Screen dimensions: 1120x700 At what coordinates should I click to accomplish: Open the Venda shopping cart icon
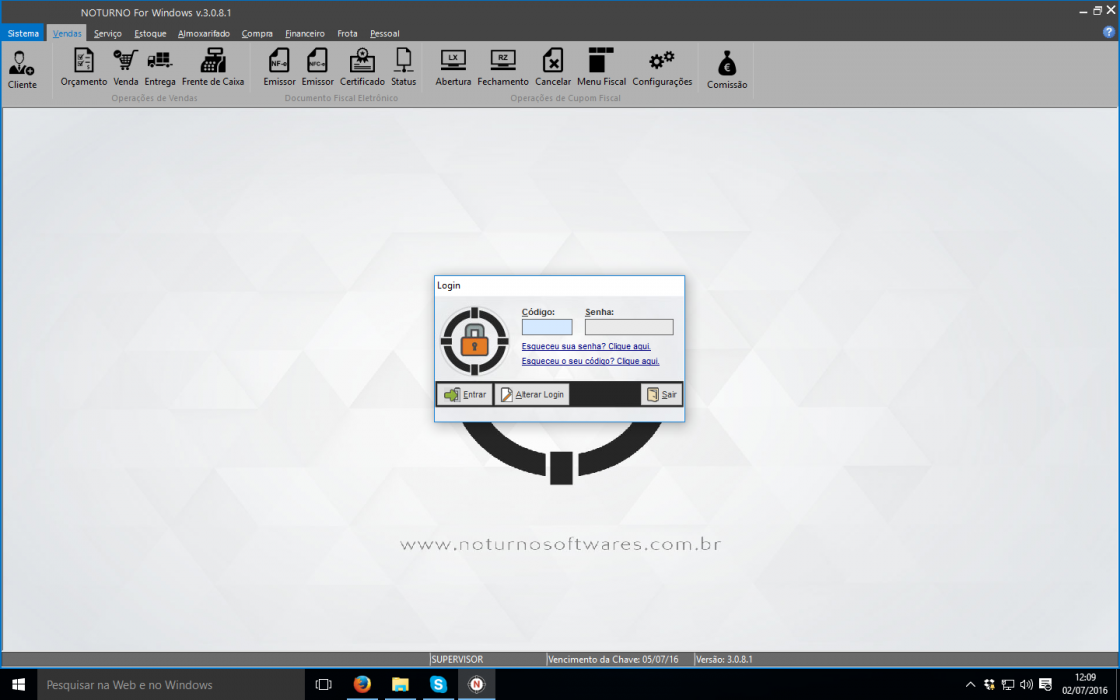(126, 68)
